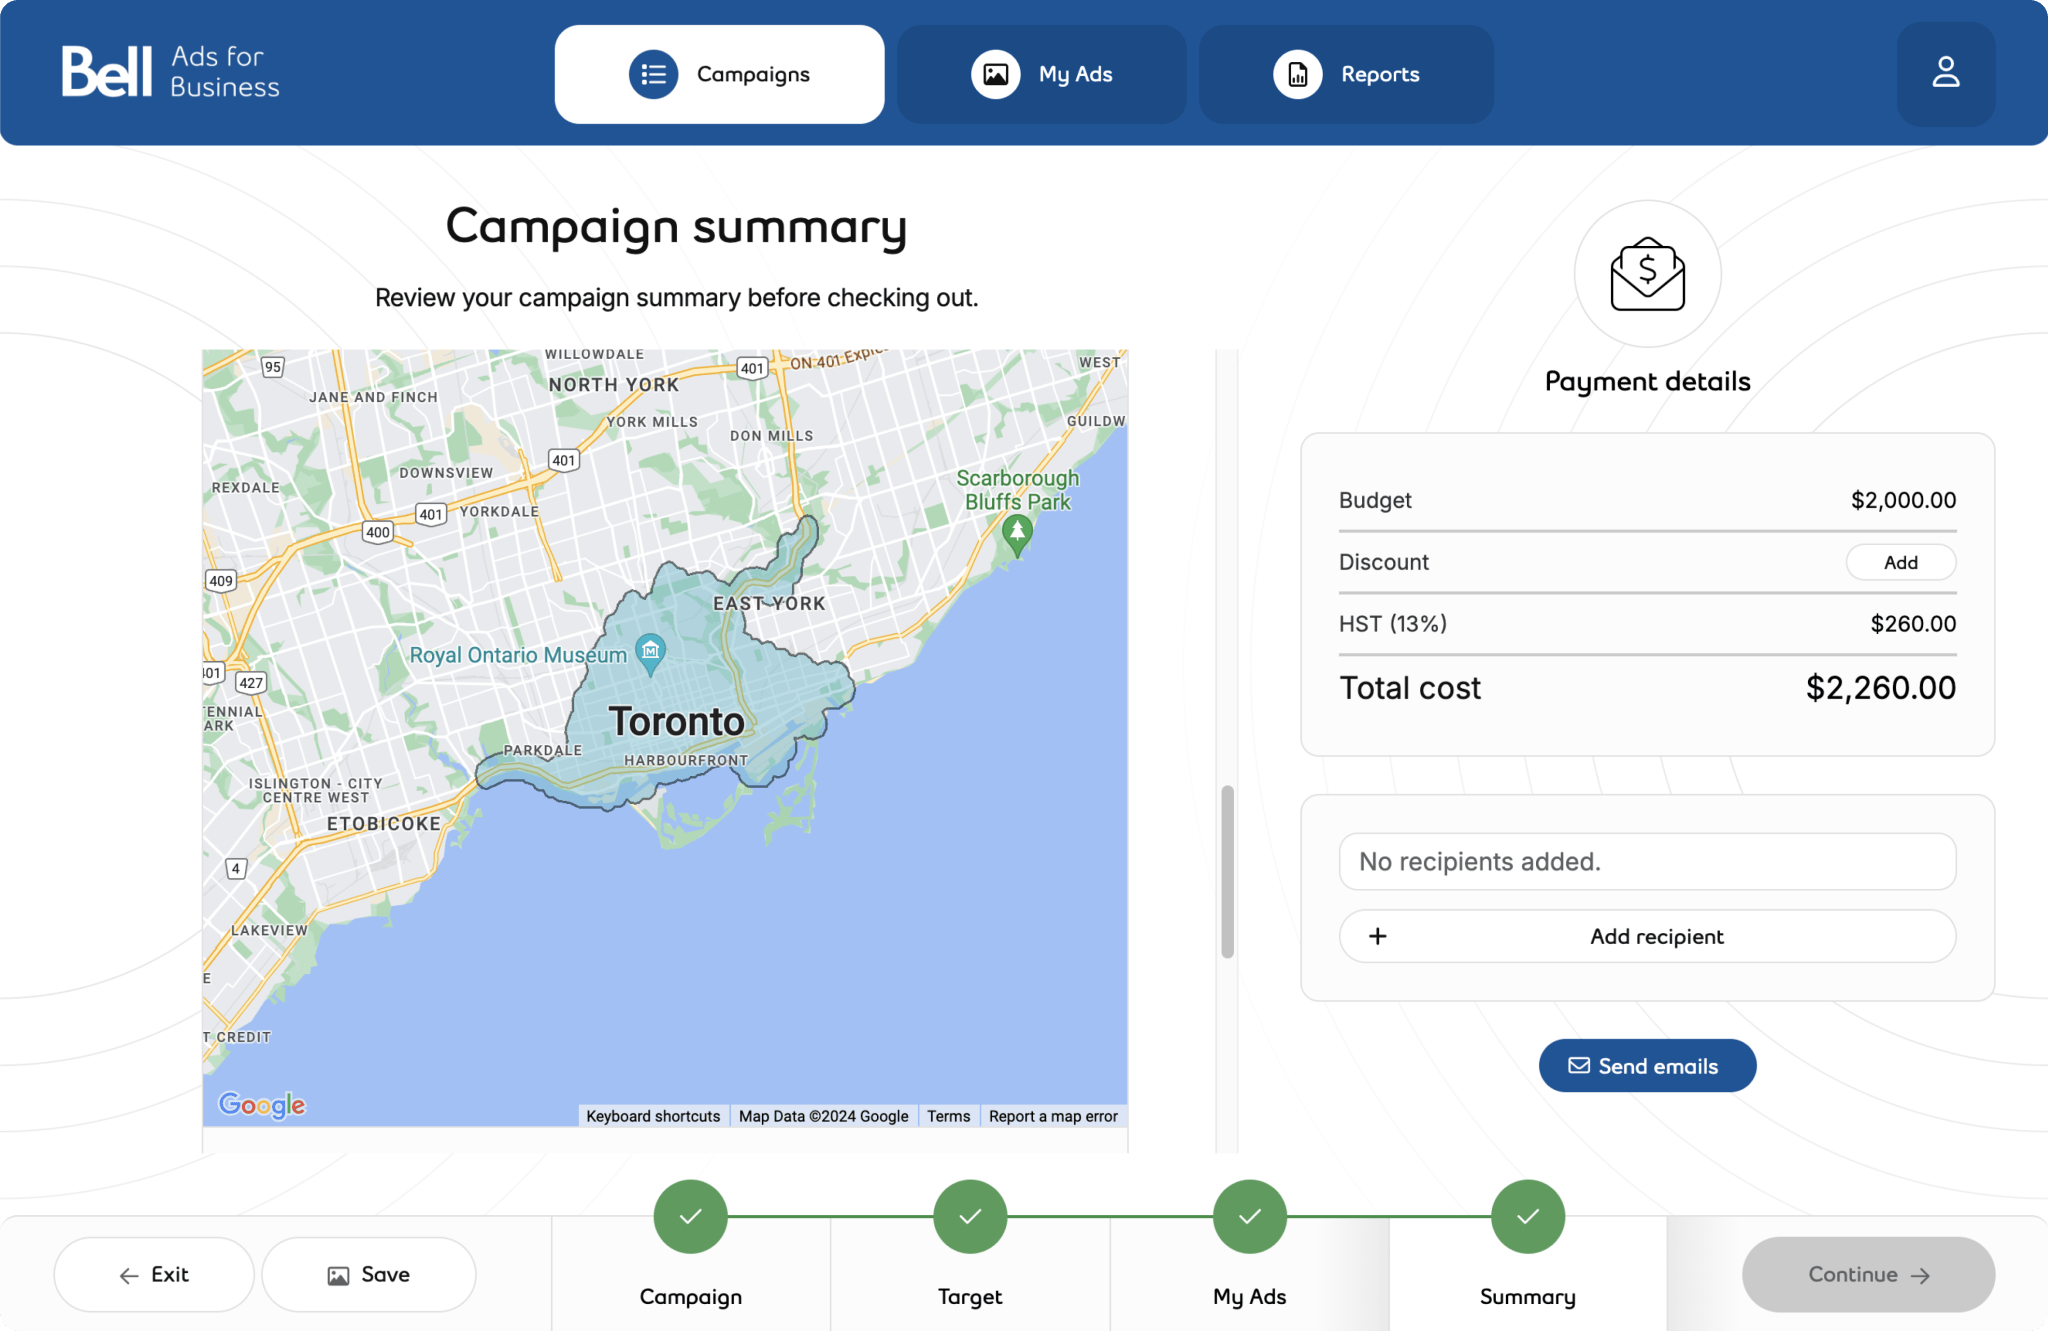This screenshot has width=2048, height=1331.
Task: Open the Terms link below the map
Action: [947, 1116]
